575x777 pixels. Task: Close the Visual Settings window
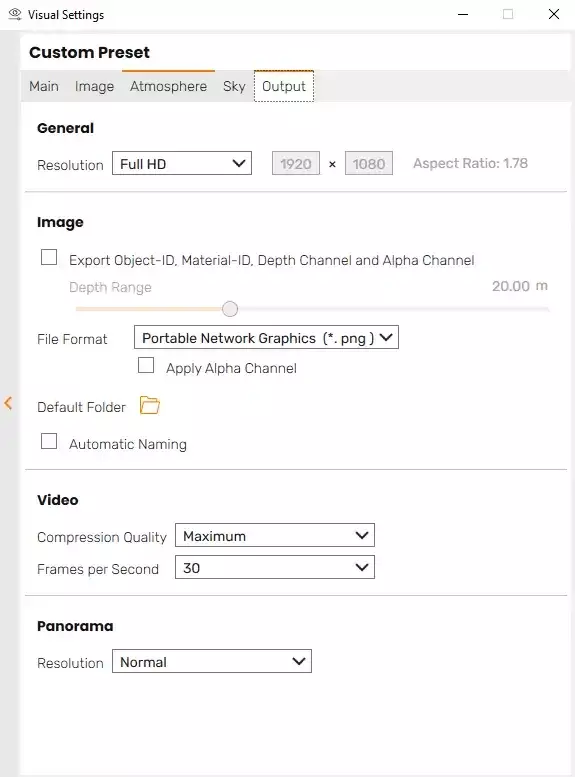point(554,14)
